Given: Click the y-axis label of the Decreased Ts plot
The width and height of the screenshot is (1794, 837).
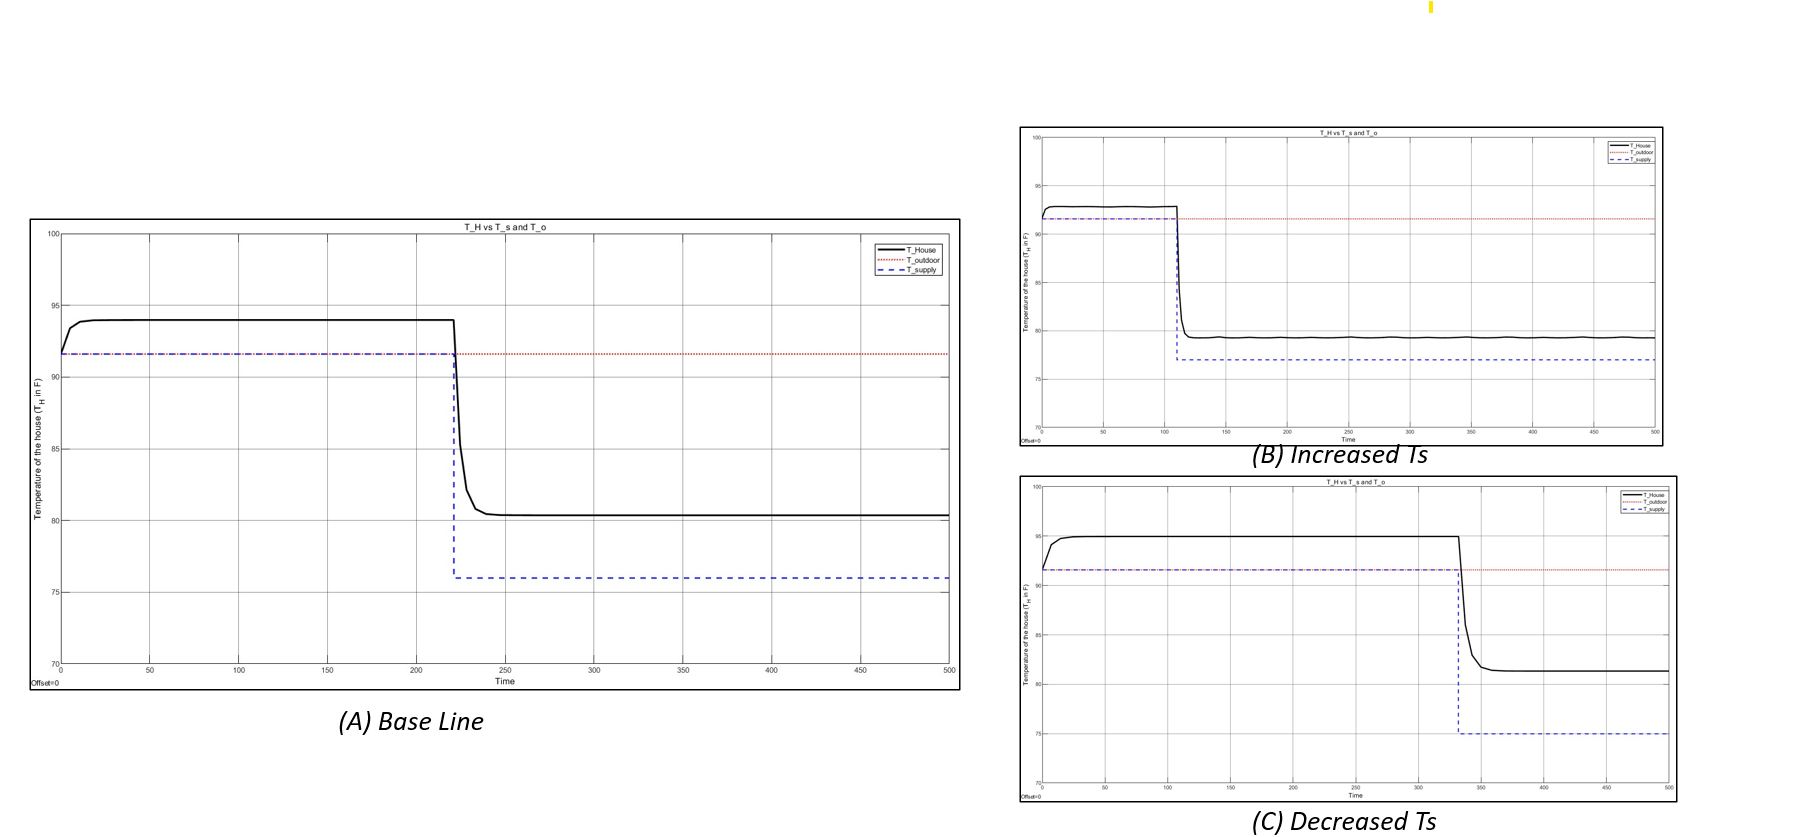Looking at the screenshot, I should [x=1026, y=635].
